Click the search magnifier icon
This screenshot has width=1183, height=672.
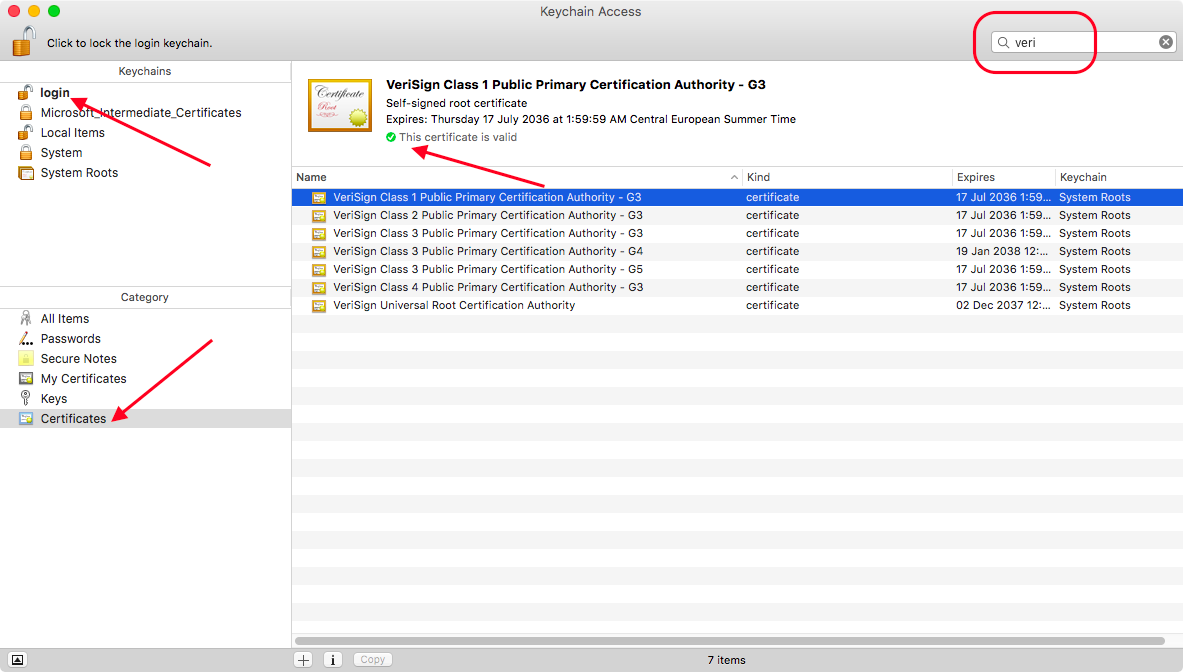1003,42
